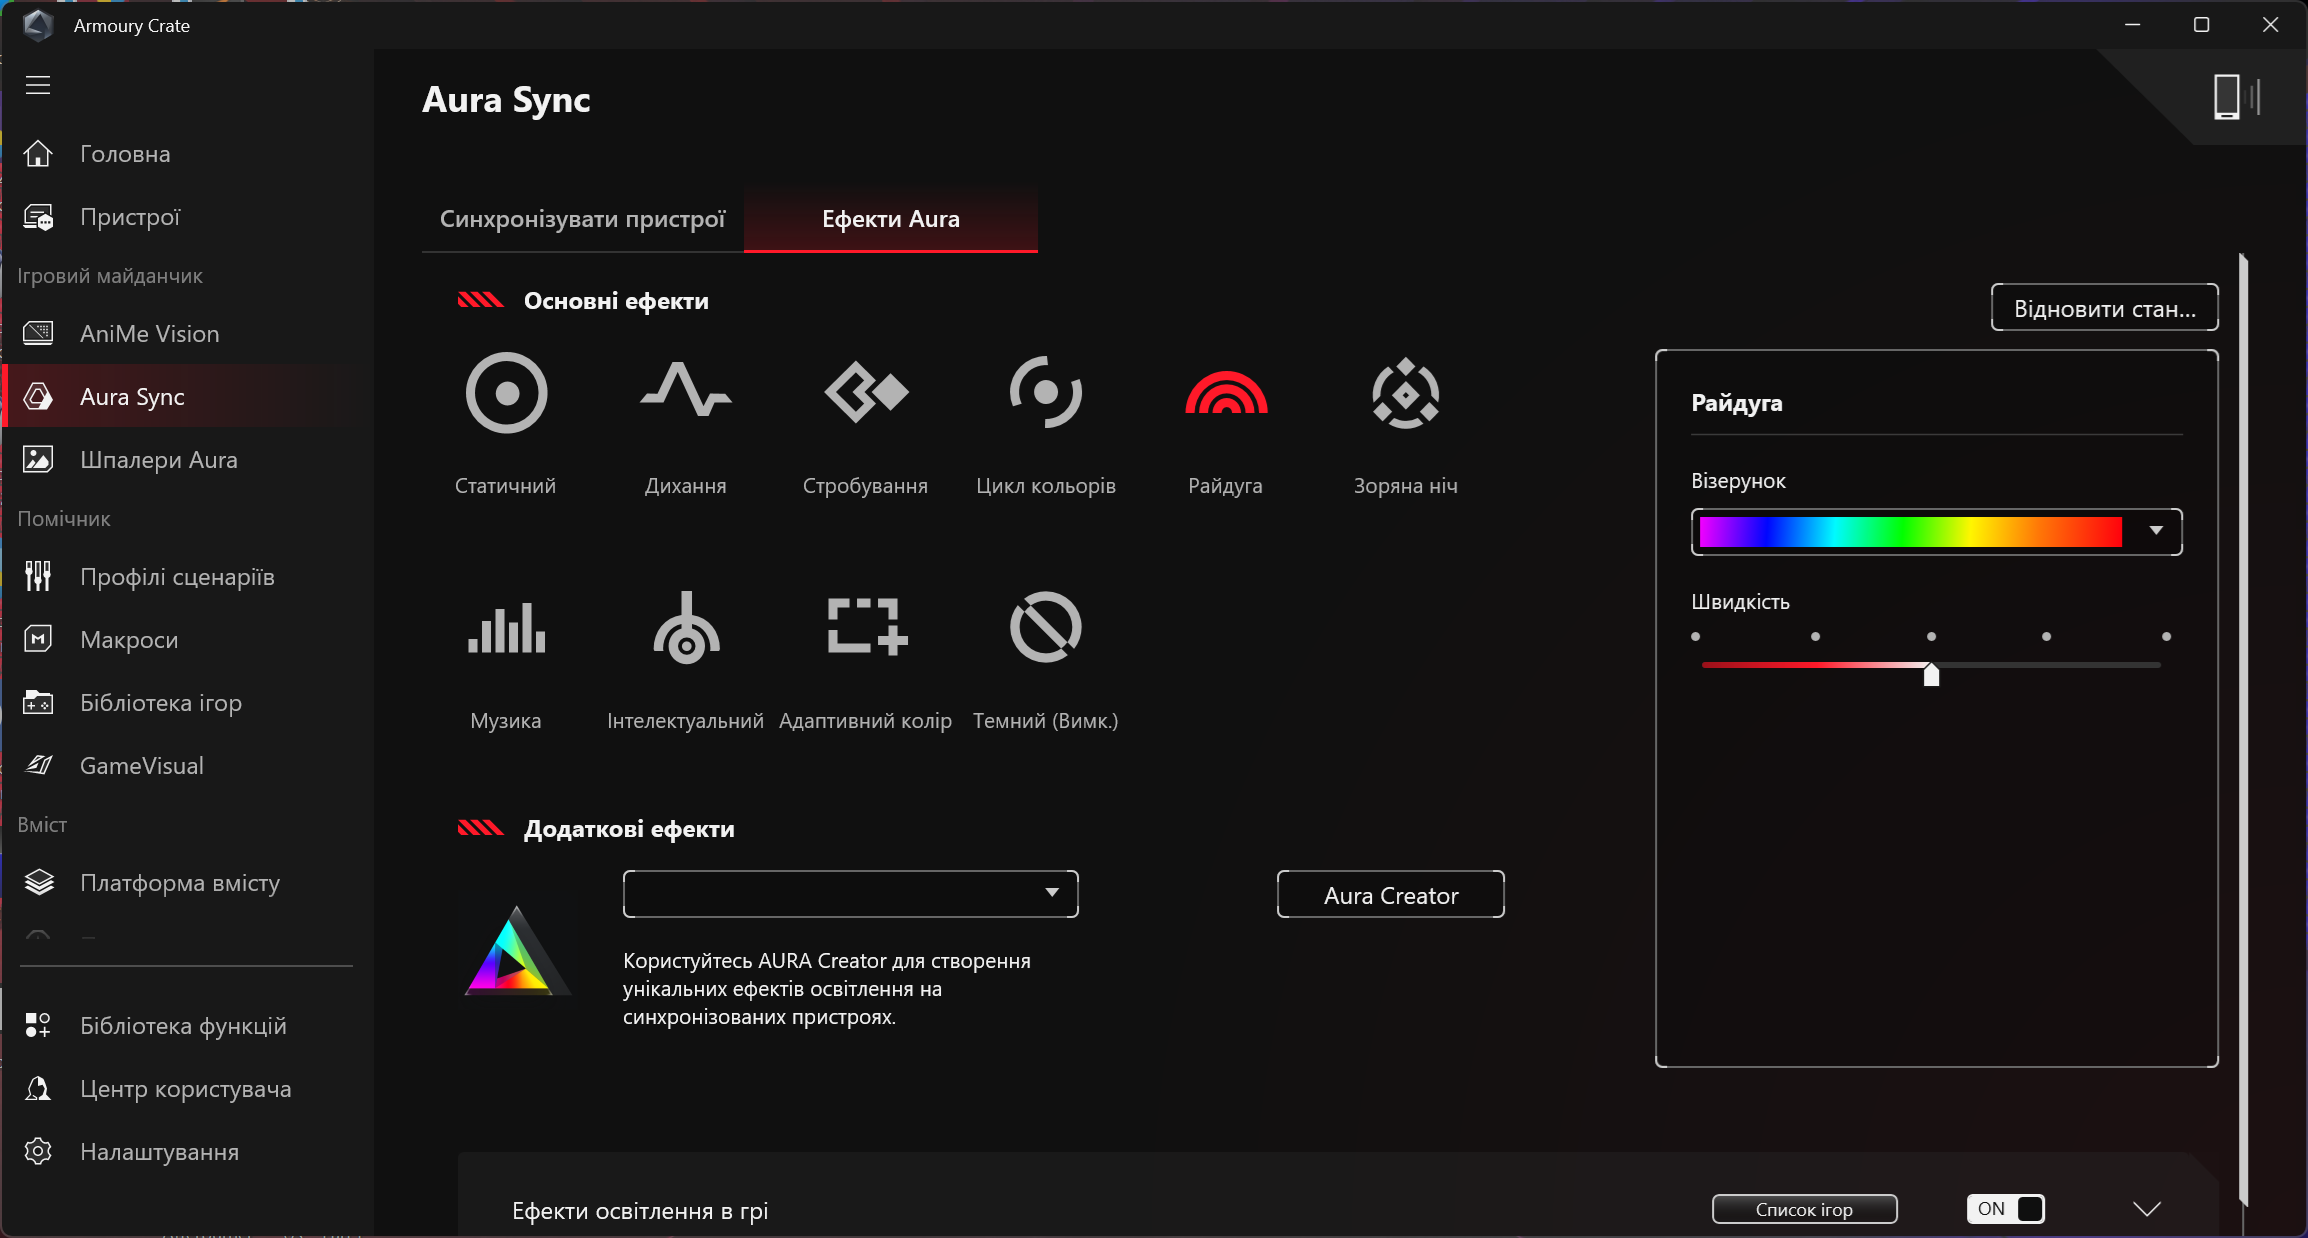Choose the Smart (Інтелектуальний) effect icon
This screenshot has height=1238, width=2308.
click(x=685, y=628)
